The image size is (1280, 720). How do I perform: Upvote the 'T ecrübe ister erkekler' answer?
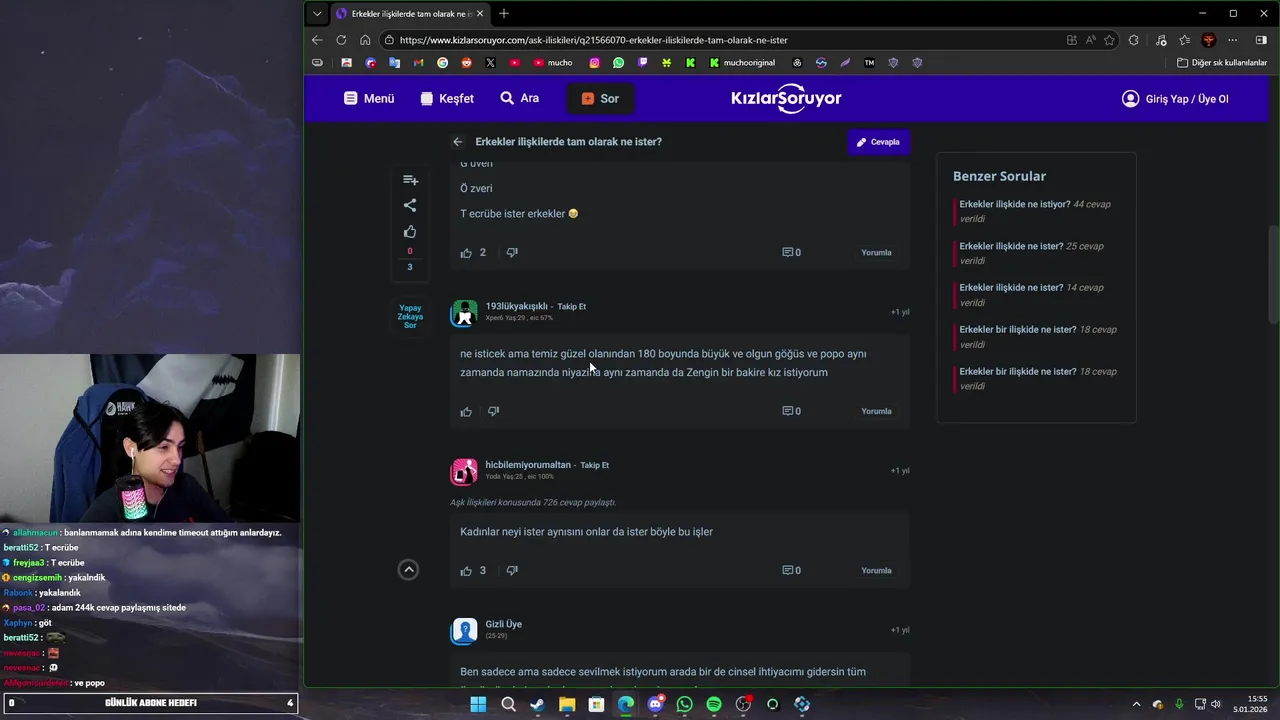click(x=466, y=253)
